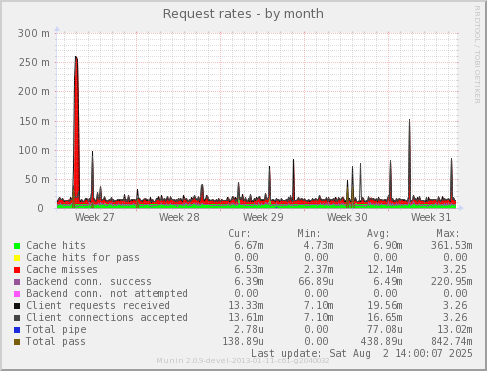Click the black Client requests received swatch

coord(17,306)
